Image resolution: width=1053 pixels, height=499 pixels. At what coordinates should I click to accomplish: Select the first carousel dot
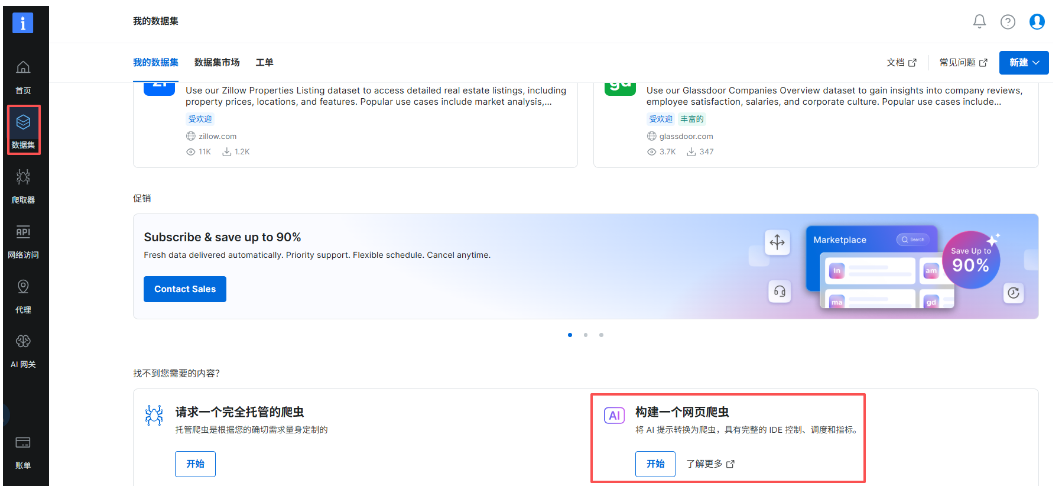point(570,334)
